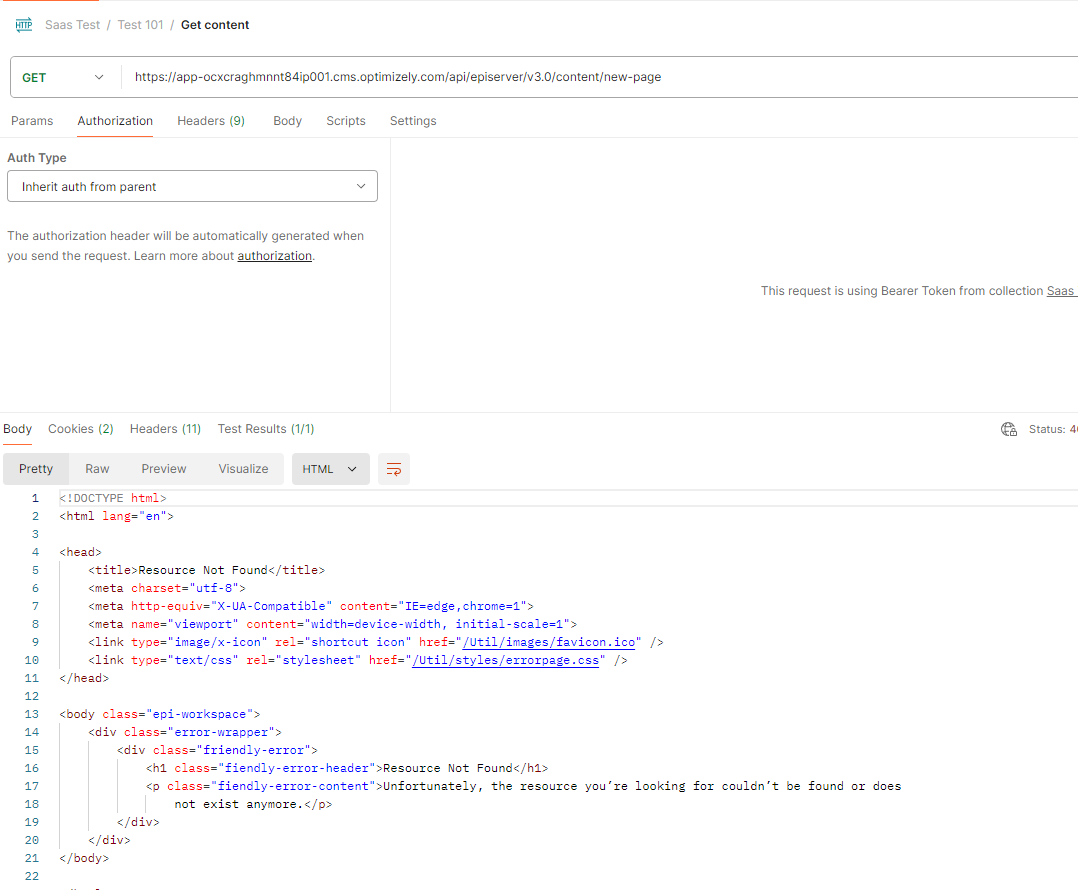Open the Scripts tab
Image resolution: width=1078 pixels, height=890 pixels.
(346, 121)
